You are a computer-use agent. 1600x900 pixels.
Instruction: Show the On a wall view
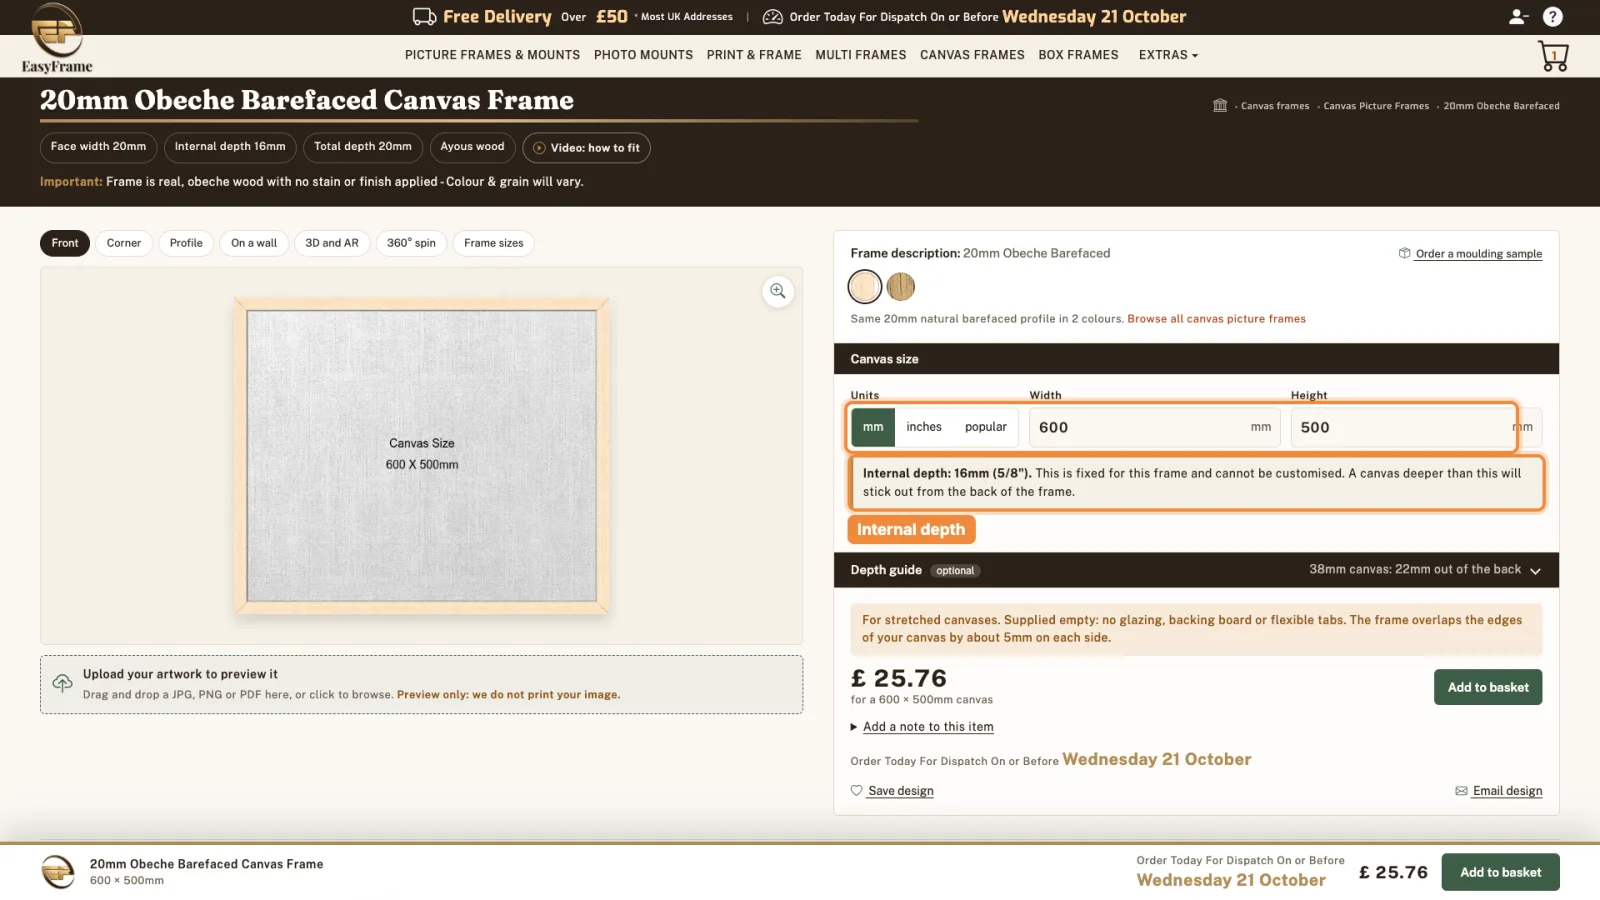[x=254, y=243]
